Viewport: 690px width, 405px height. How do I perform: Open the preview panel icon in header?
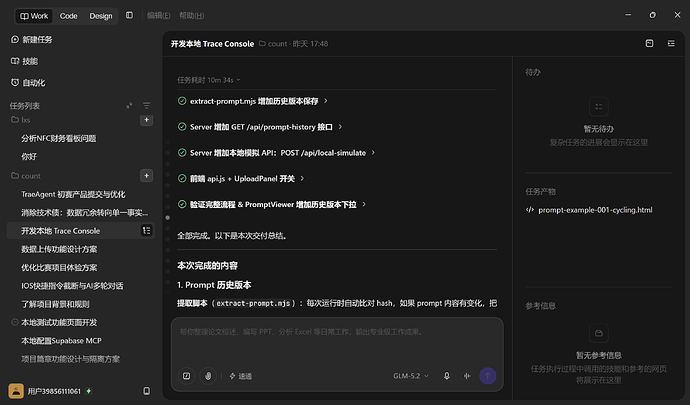[650, 43]
